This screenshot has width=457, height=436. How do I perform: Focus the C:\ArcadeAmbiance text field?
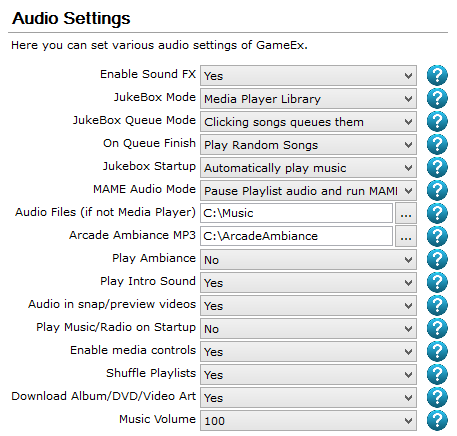pyautogui.click(x=296, y=236)
